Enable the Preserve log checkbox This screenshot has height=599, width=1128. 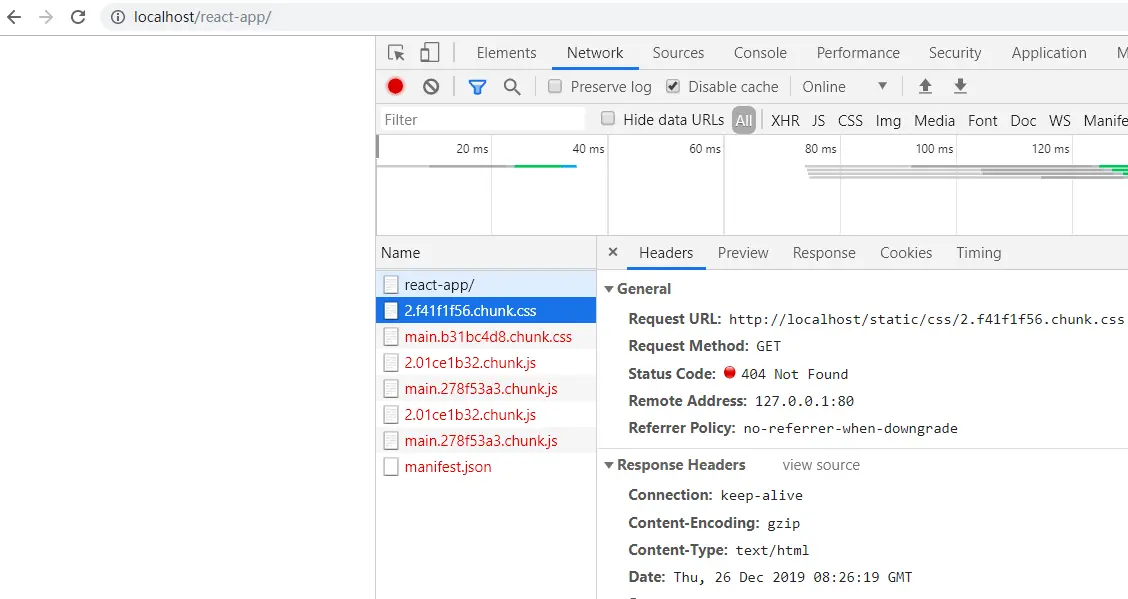555,86
